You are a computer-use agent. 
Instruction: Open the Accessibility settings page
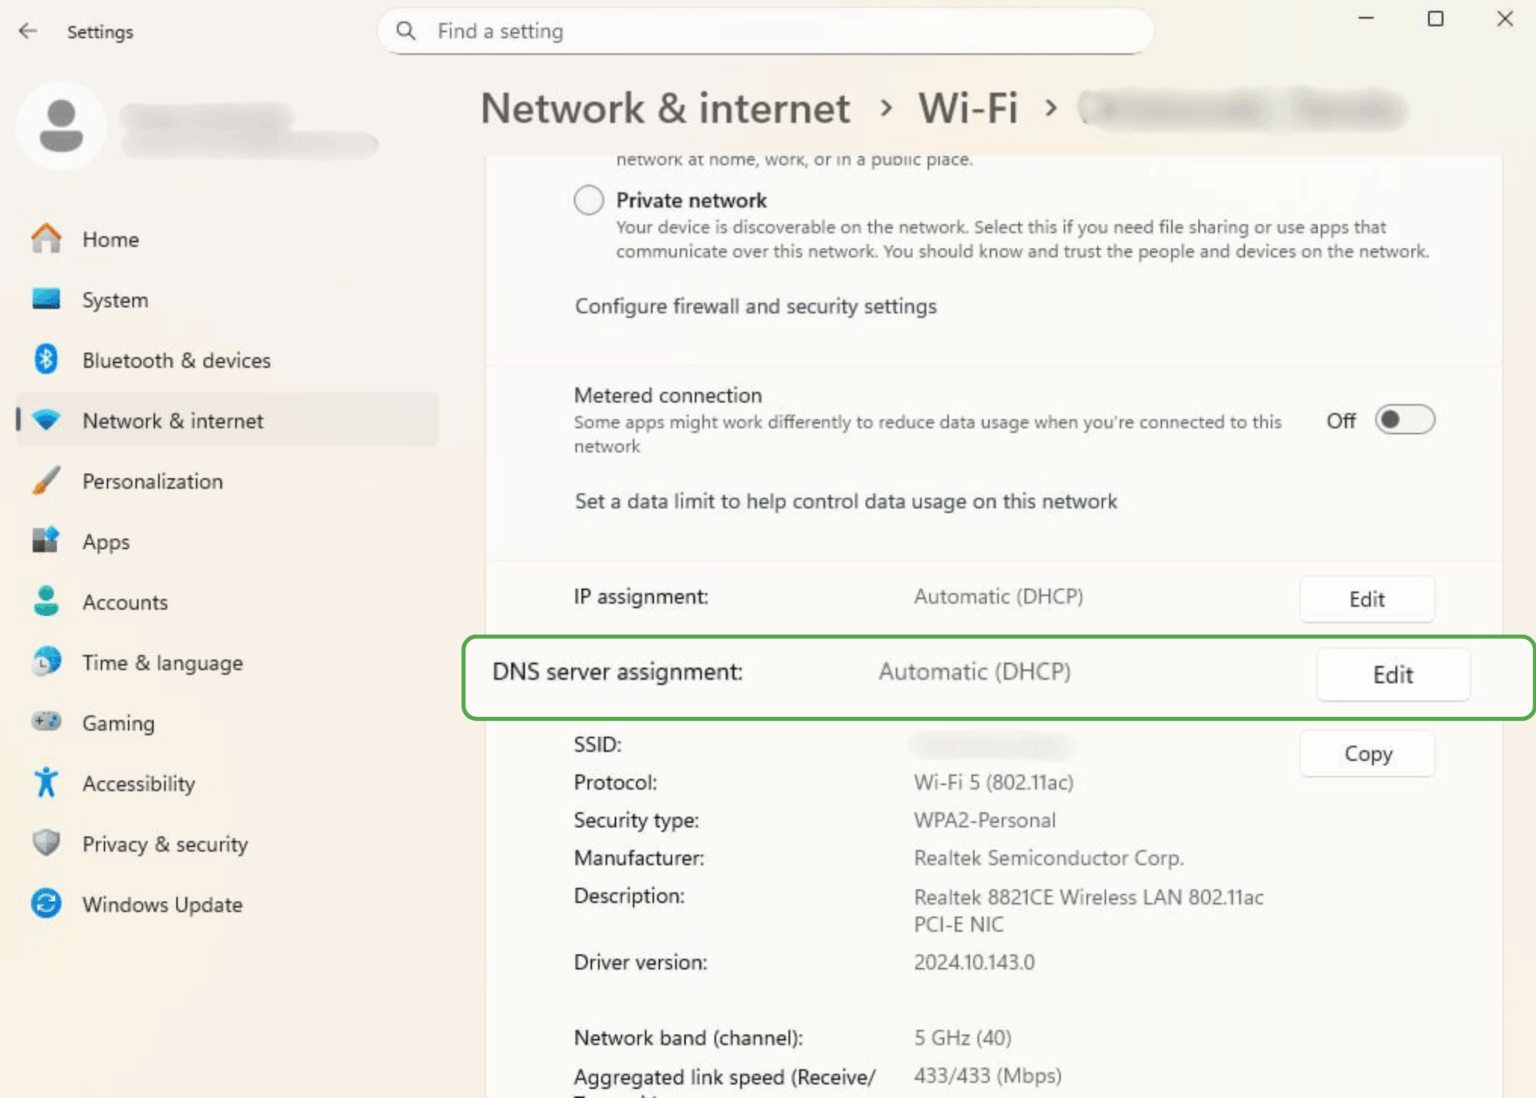pyautogui.click(x=229, y=783)
